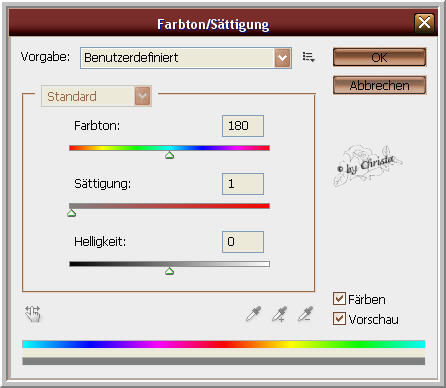The height and width of the screenshot is (388, 446).
Task: Expand the Standard color range dropdown
Action: (143, 96)
